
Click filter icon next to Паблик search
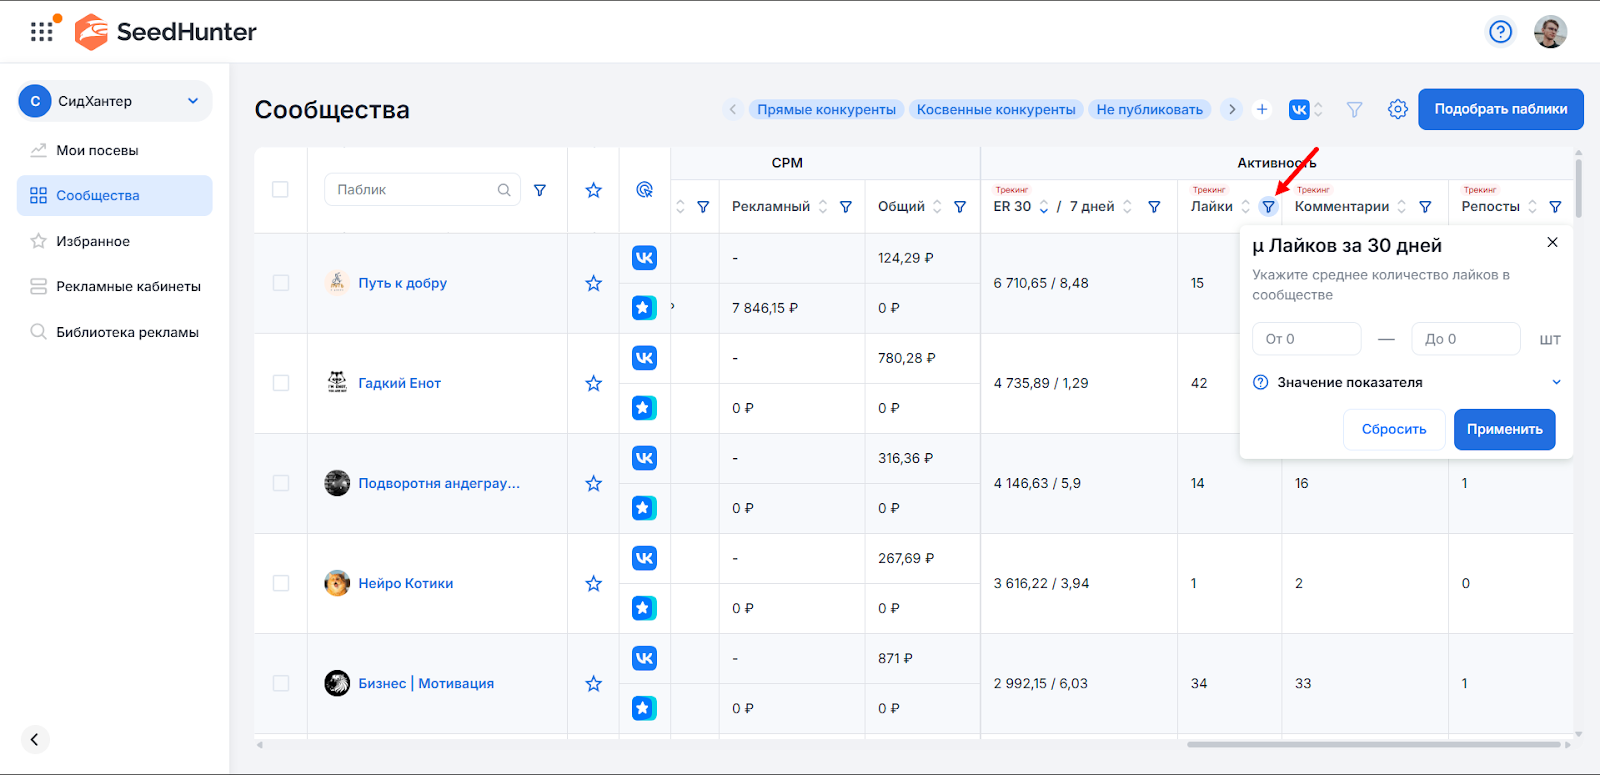[x=540, y=190]
